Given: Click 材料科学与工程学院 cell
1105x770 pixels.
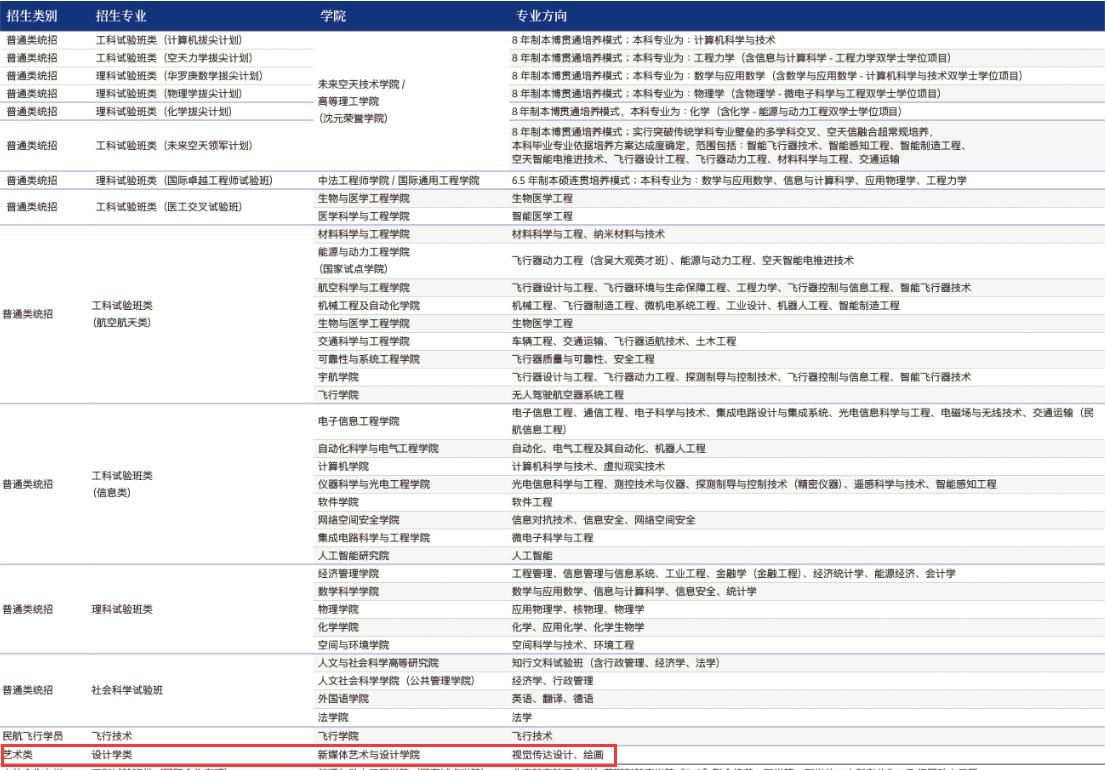Looking at the screenshot, I should [x=364, y=234].
